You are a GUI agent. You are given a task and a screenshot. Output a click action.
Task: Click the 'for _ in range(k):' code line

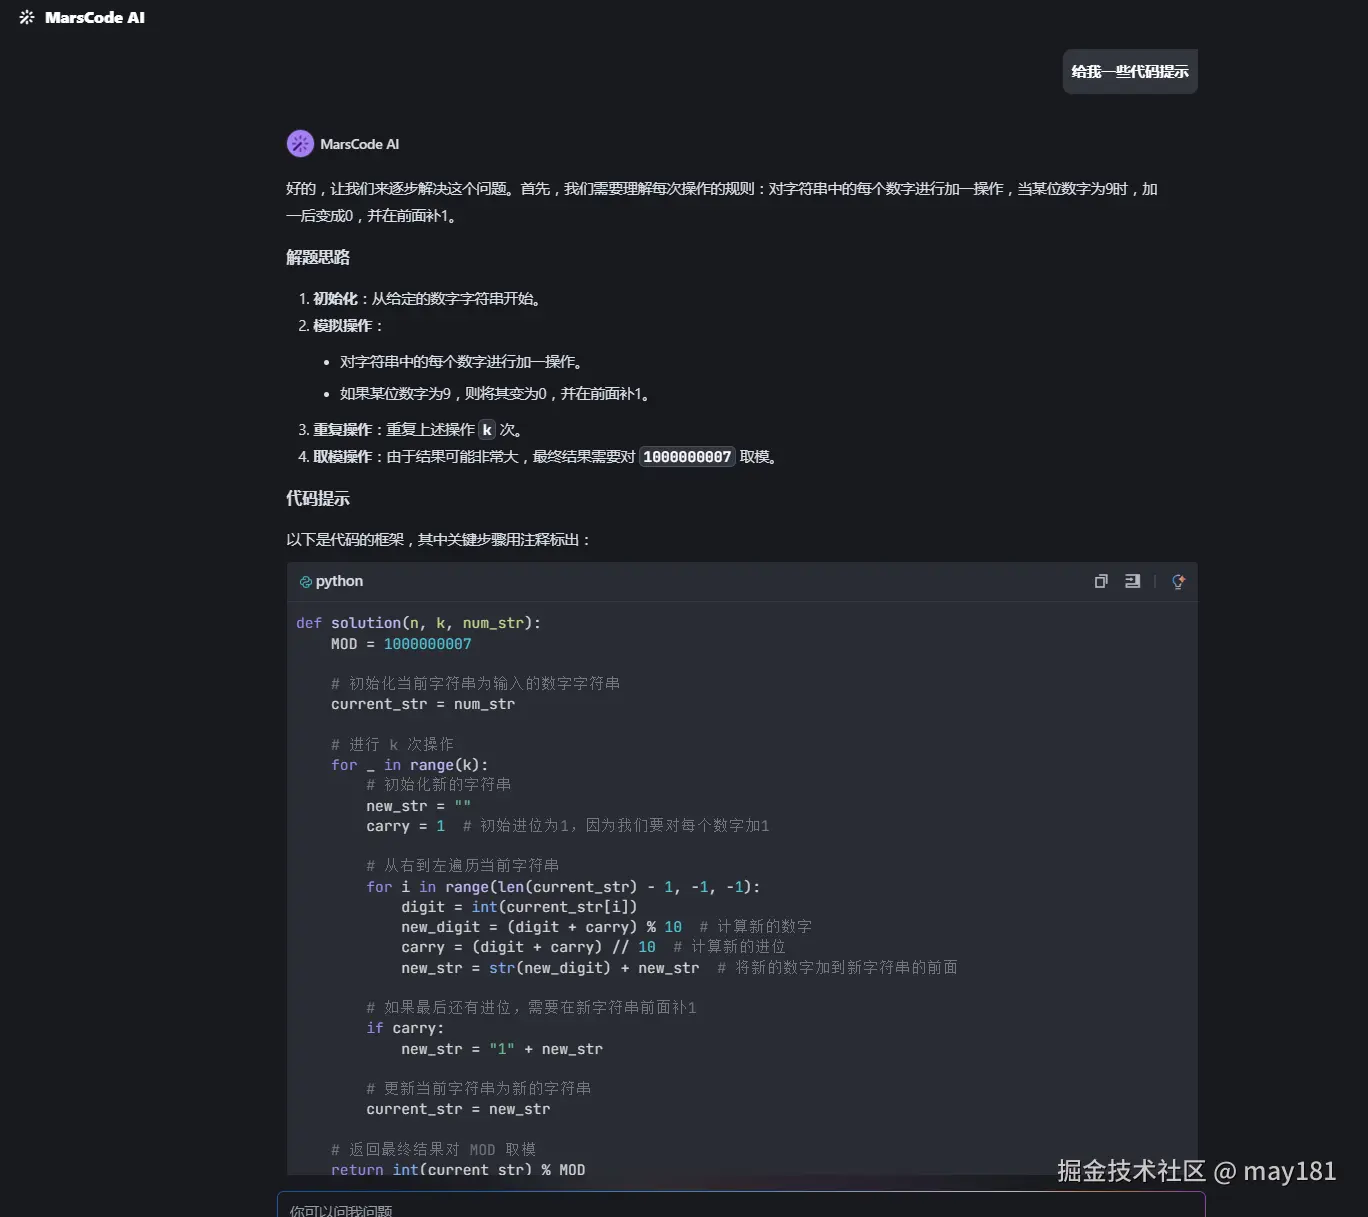pos(409,765)
